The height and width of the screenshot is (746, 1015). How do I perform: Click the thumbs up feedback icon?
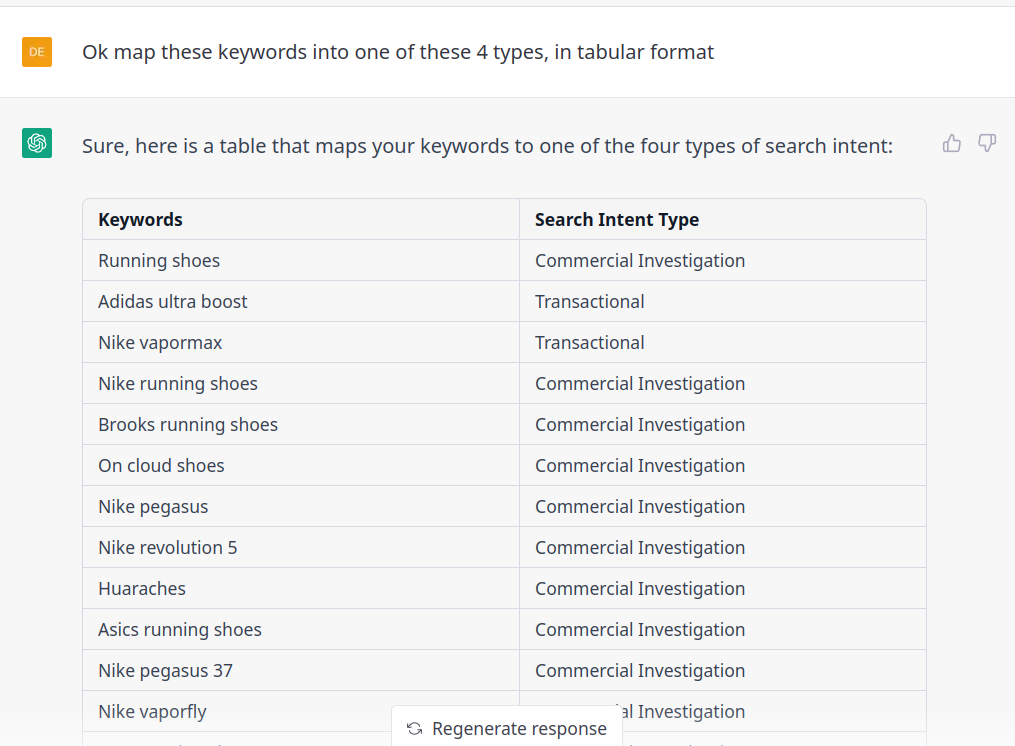click(952, 144)
